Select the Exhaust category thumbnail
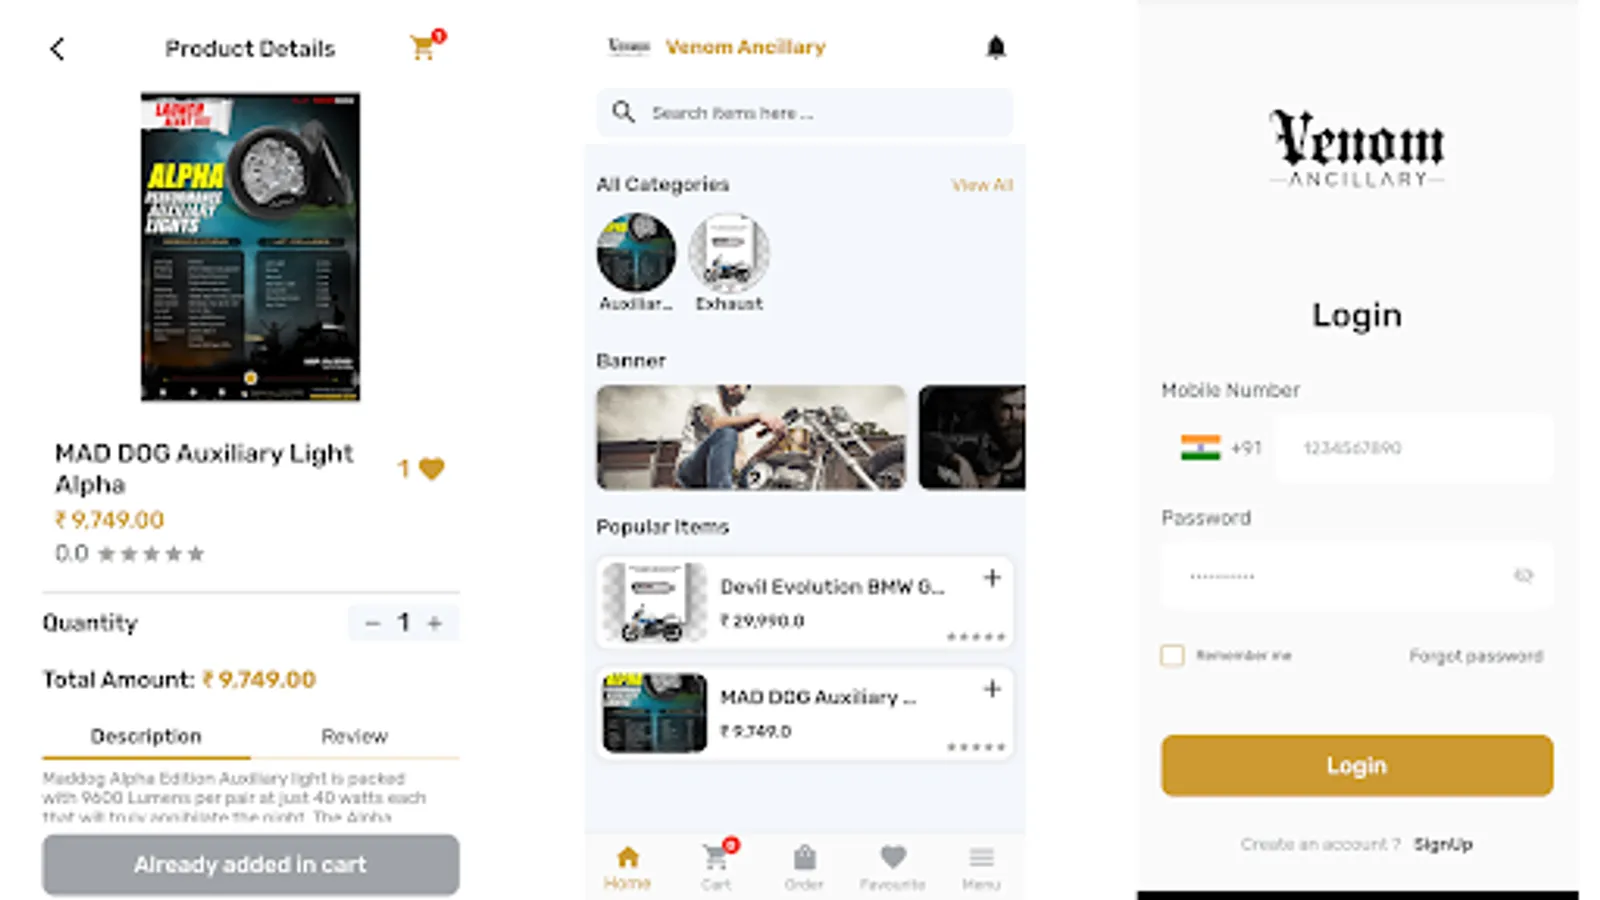 (x=729, y=253)
